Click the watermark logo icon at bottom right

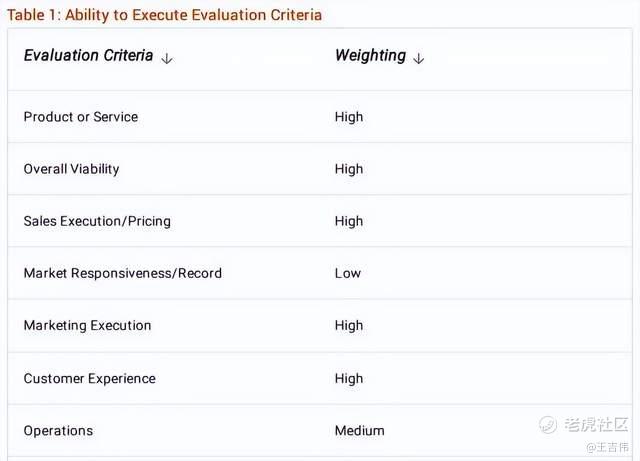coord(547,425)
